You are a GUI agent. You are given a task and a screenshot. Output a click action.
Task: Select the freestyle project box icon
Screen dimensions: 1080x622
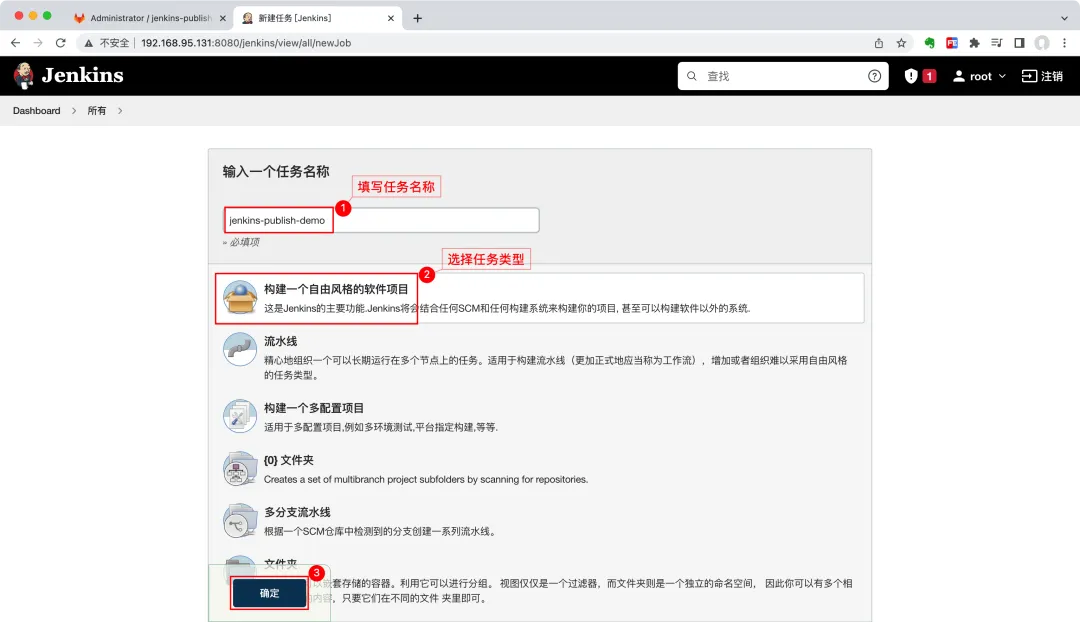[x=240, y=298]
